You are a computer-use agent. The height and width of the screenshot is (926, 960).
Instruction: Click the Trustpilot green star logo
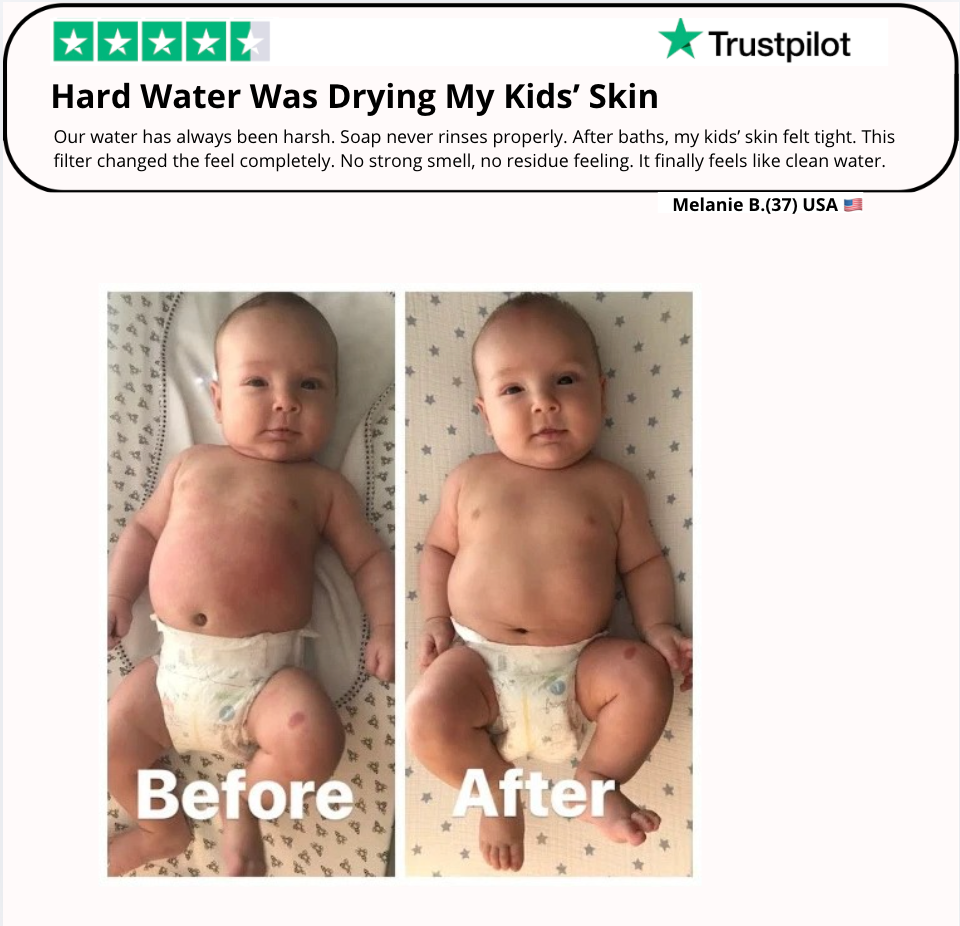click(x=680, y=39)
